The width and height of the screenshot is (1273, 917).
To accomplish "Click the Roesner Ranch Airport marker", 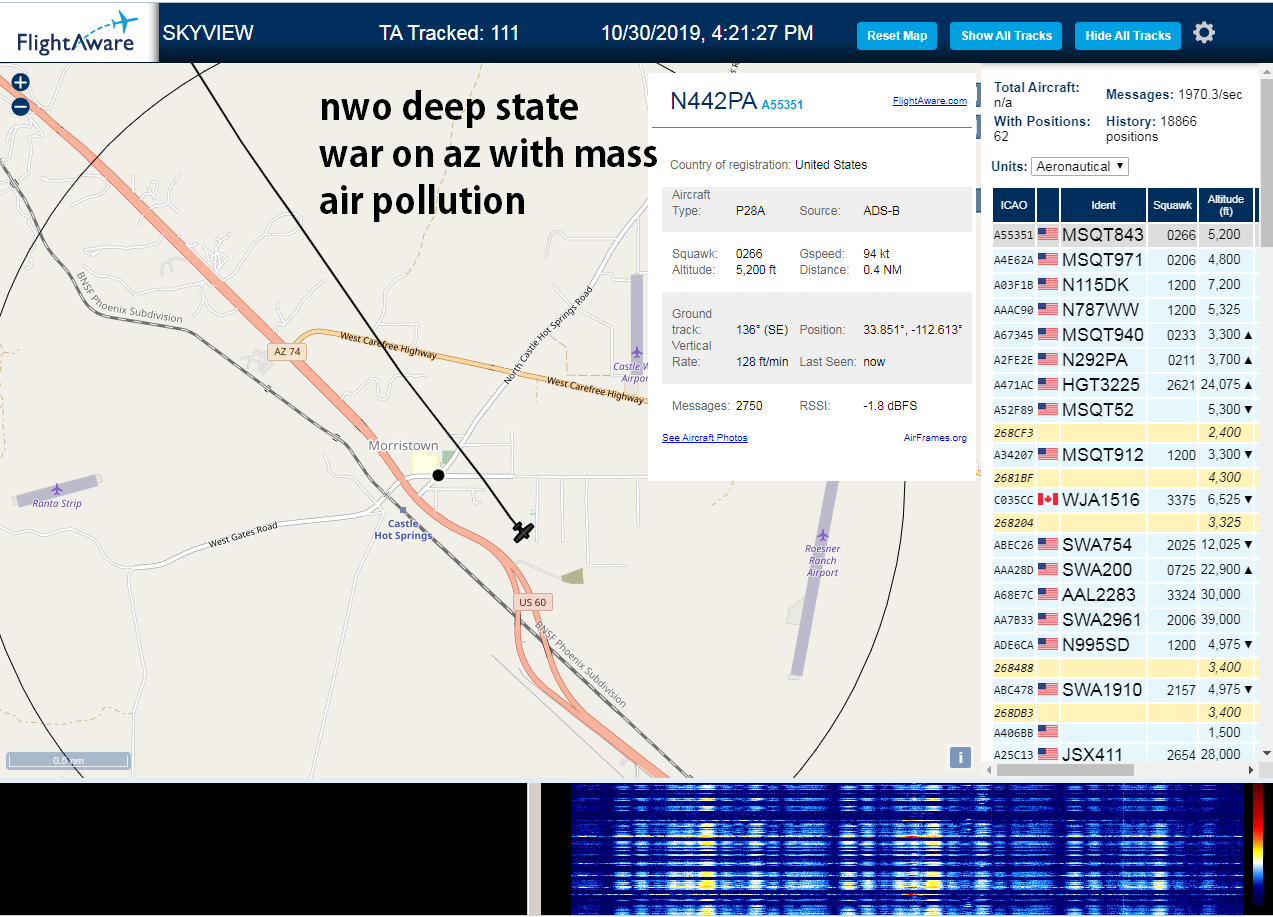I will pyautogui.click(x=822, y=535).
